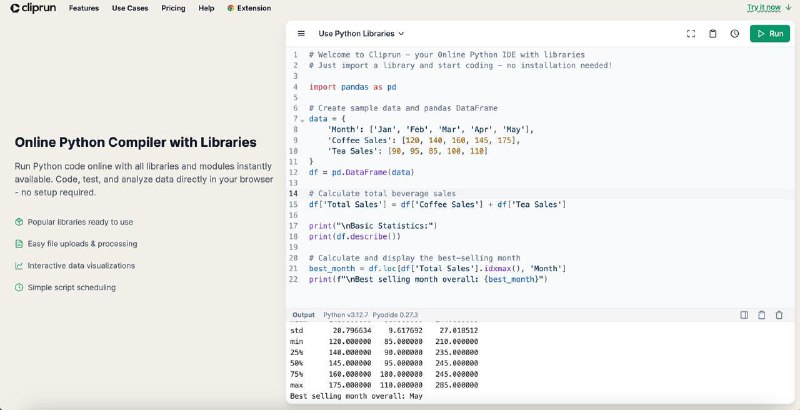This screenshot has width=800, height=410.
Task: Toggle fullscreen editor mode
Action: [691, 34]
